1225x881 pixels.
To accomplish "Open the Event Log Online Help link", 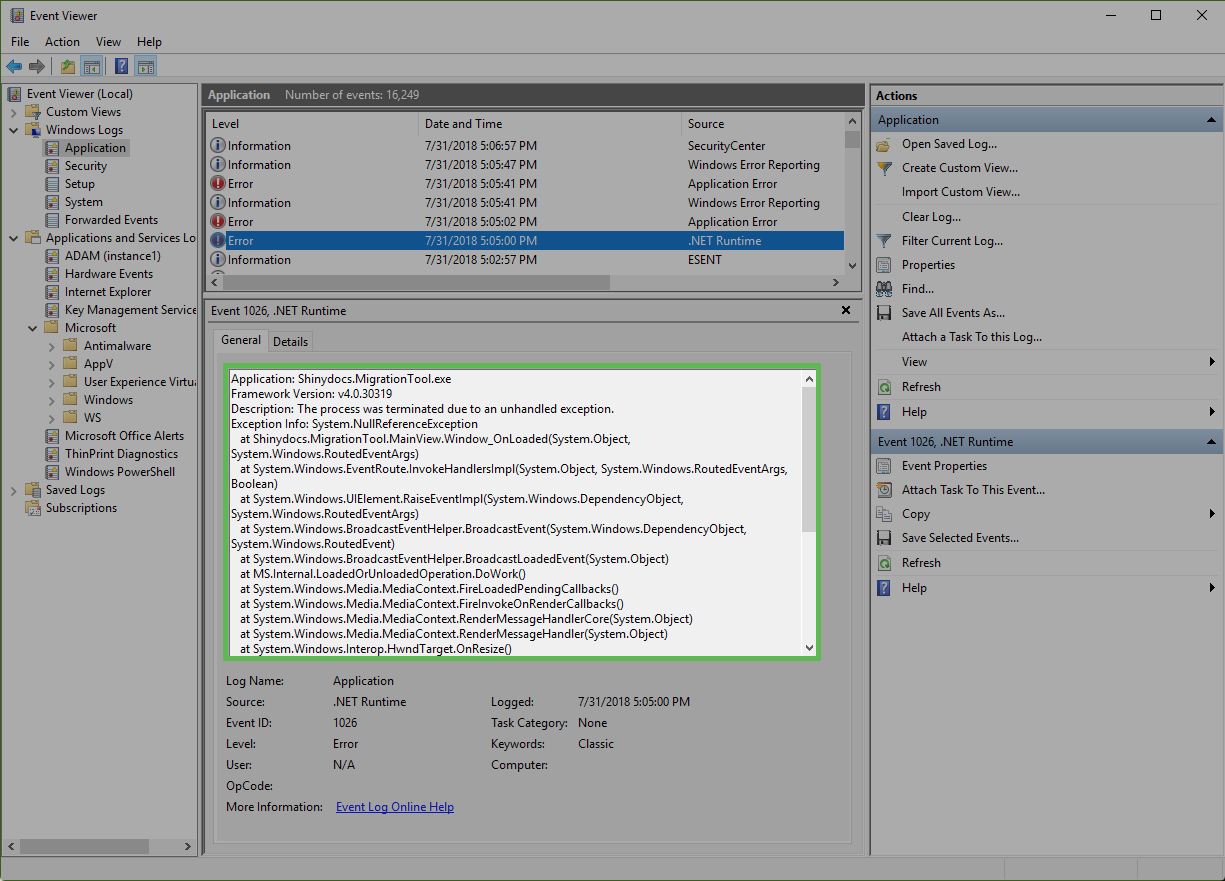I will coord(394,807).
